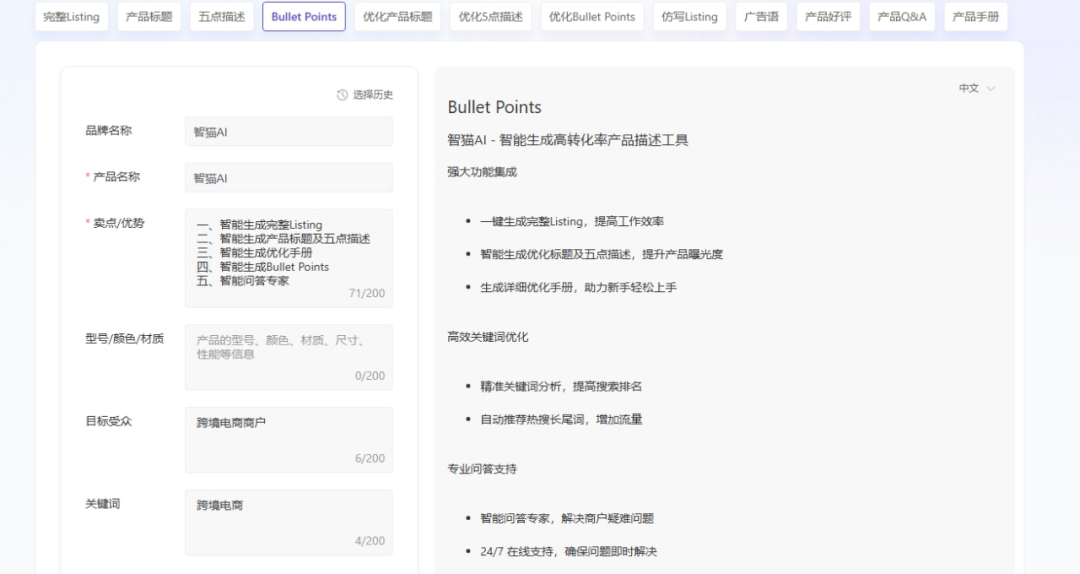Click bullet 一键生成完整Listing，提高工作效率
Screen dimensions: 1080x574
572,221
